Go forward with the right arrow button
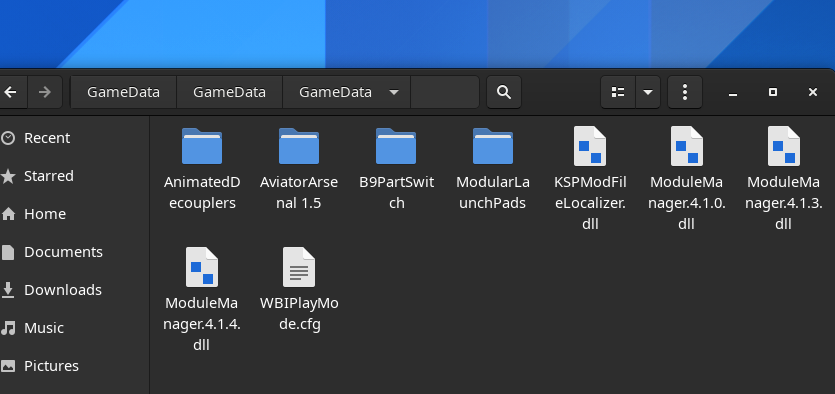 pyautogui.click(x=45, y=92)
